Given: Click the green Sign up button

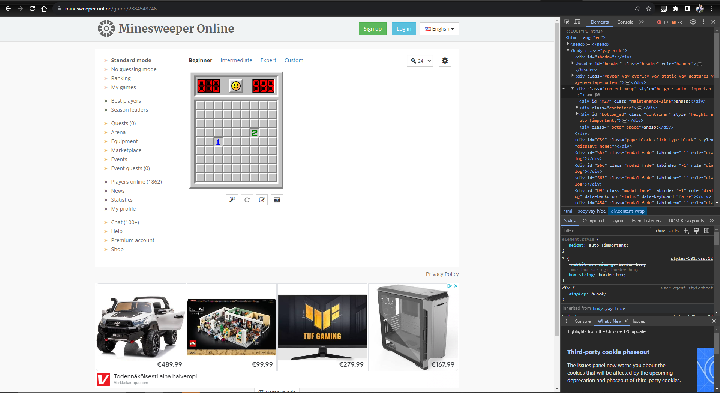Looking at the screenshot, I should click(372, 29).
